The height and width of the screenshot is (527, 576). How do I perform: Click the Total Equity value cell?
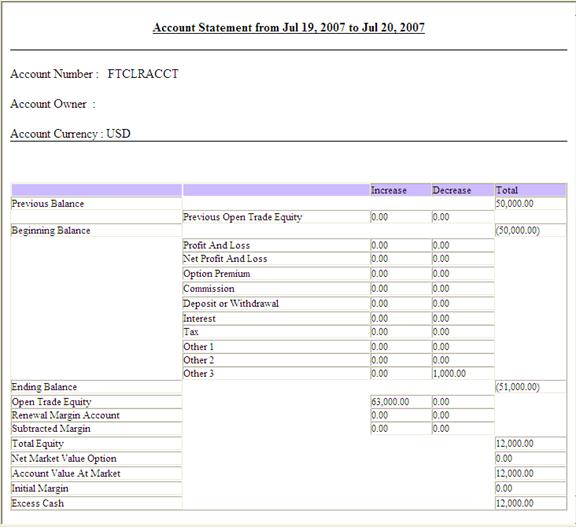coord(531,444)
